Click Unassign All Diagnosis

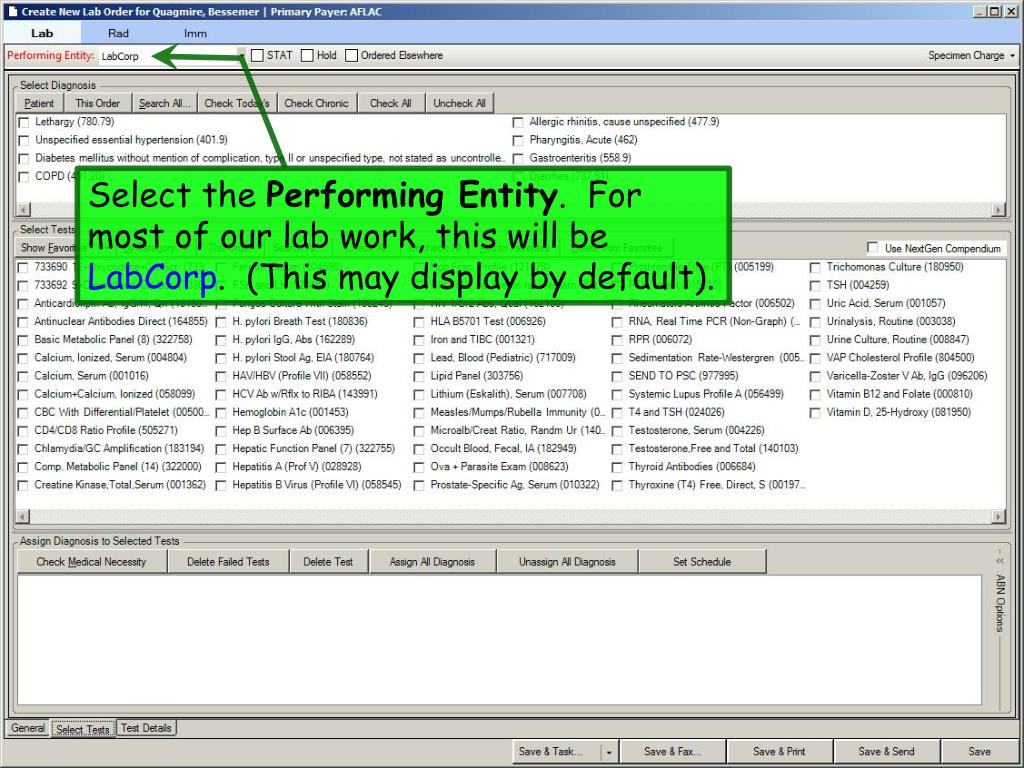568,562
